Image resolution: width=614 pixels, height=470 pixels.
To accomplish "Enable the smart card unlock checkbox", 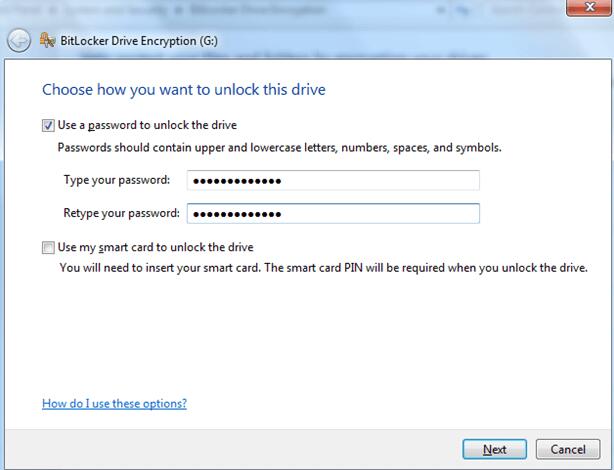I will click(48, 248).
